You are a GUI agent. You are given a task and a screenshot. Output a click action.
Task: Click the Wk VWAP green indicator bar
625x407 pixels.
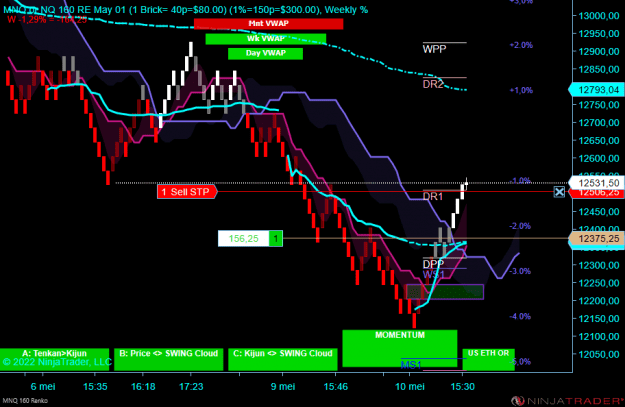pyautogui.click(x=265, y=39)
